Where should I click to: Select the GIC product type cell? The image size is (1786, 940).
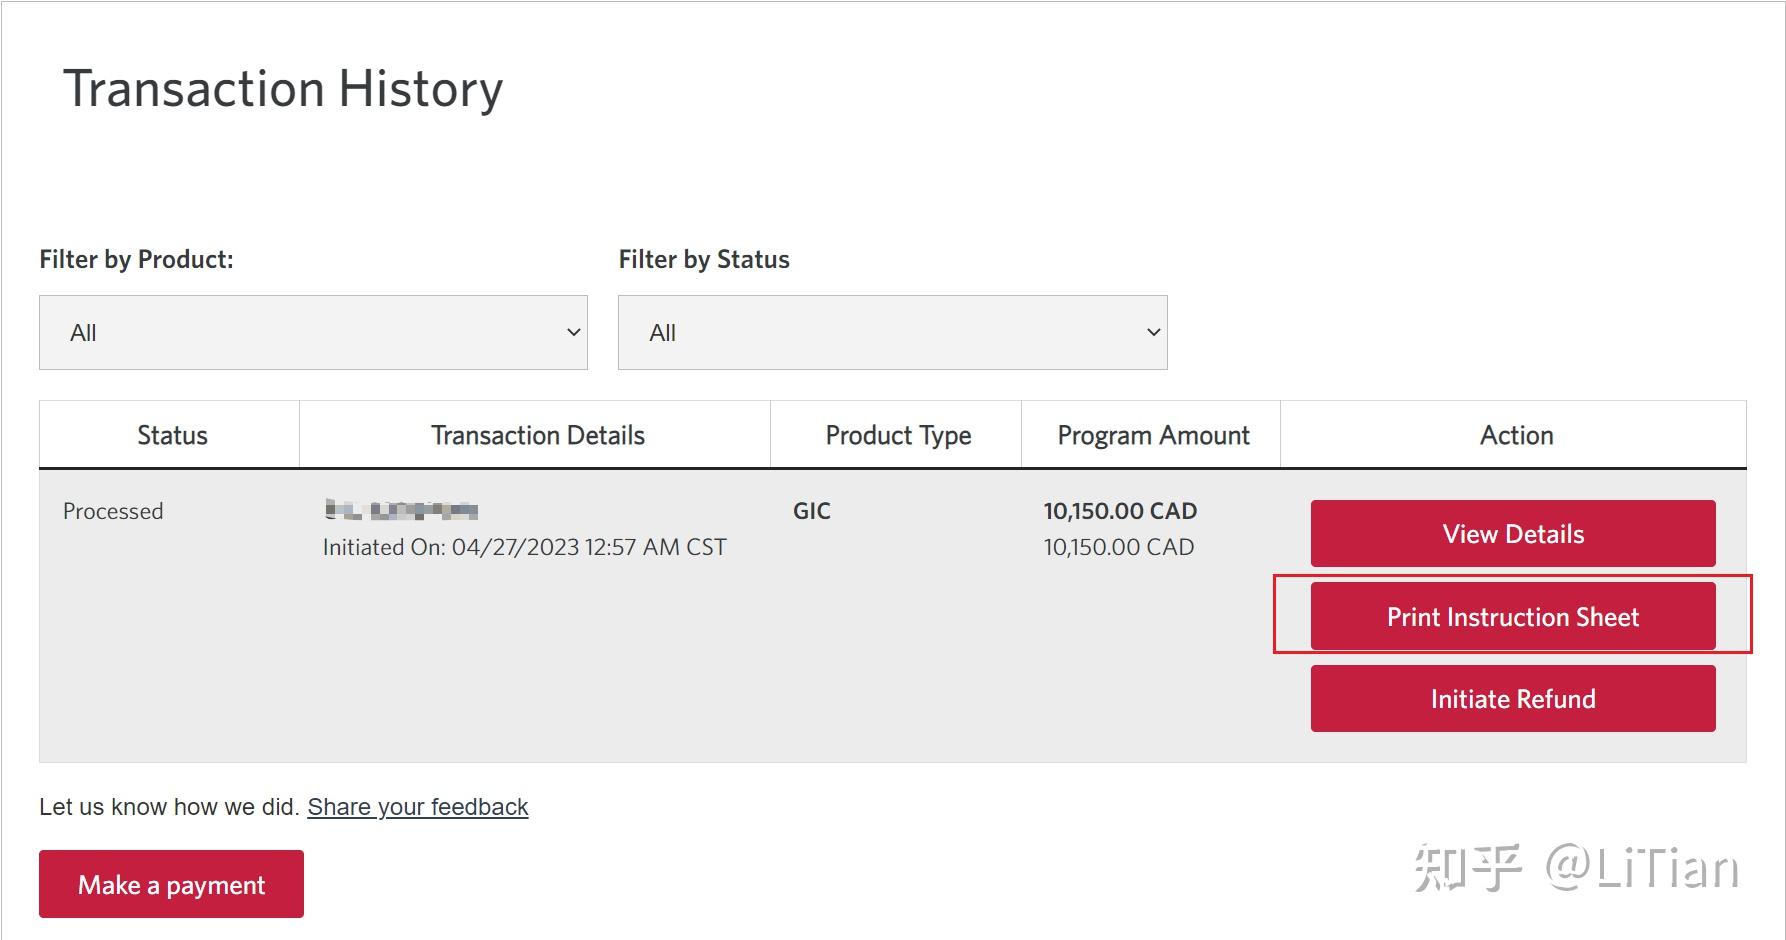coord(811,511)
